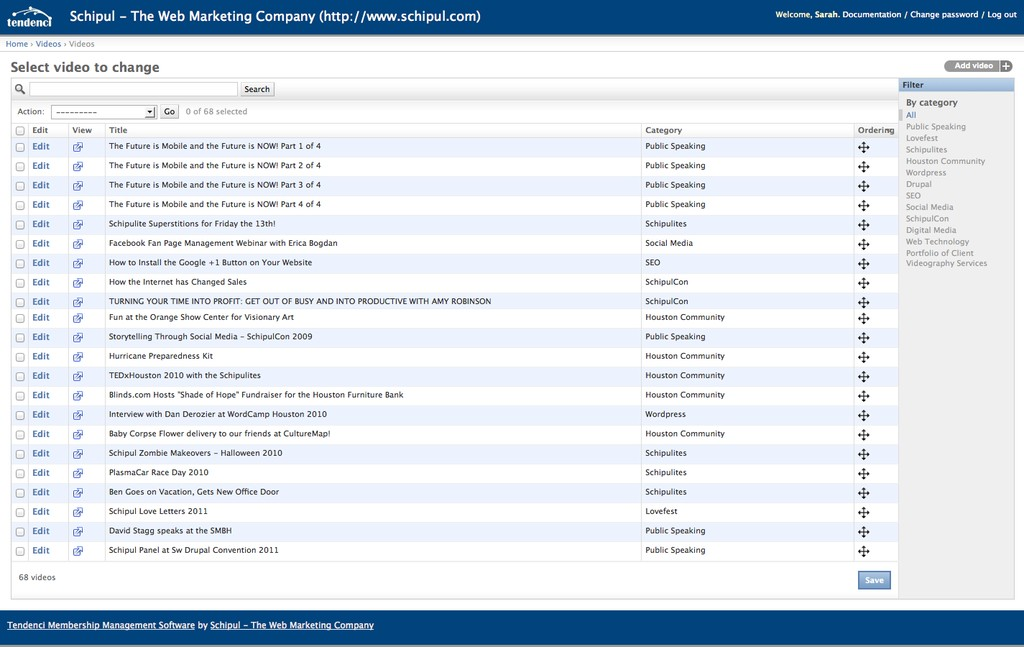Click ordering handle for TEDxHouston 2010 row
1024x647 pixels.
coord(863,377)
